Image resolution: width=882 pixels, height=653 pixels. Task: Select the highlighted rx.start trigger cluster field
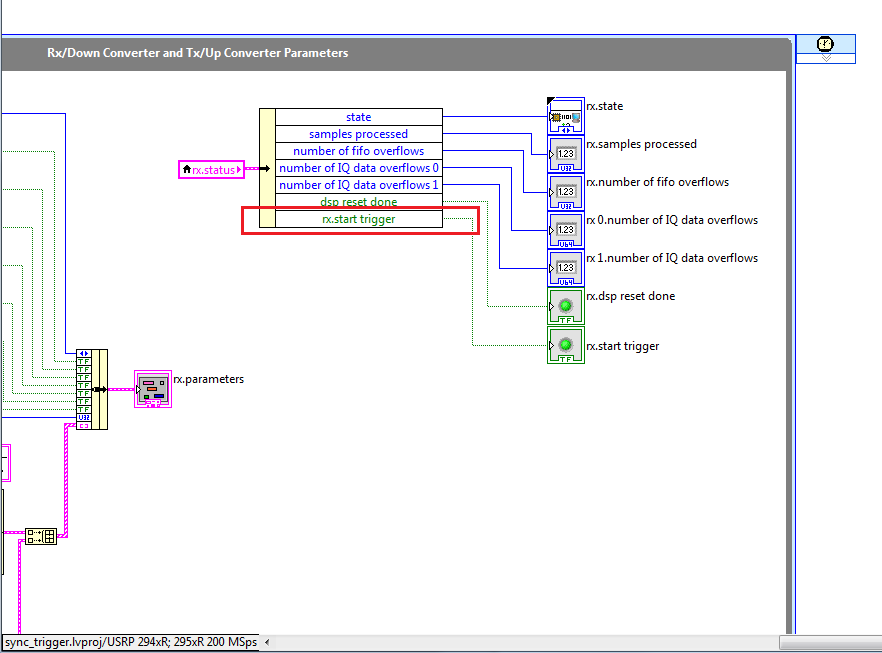click(x=358, y=218)
